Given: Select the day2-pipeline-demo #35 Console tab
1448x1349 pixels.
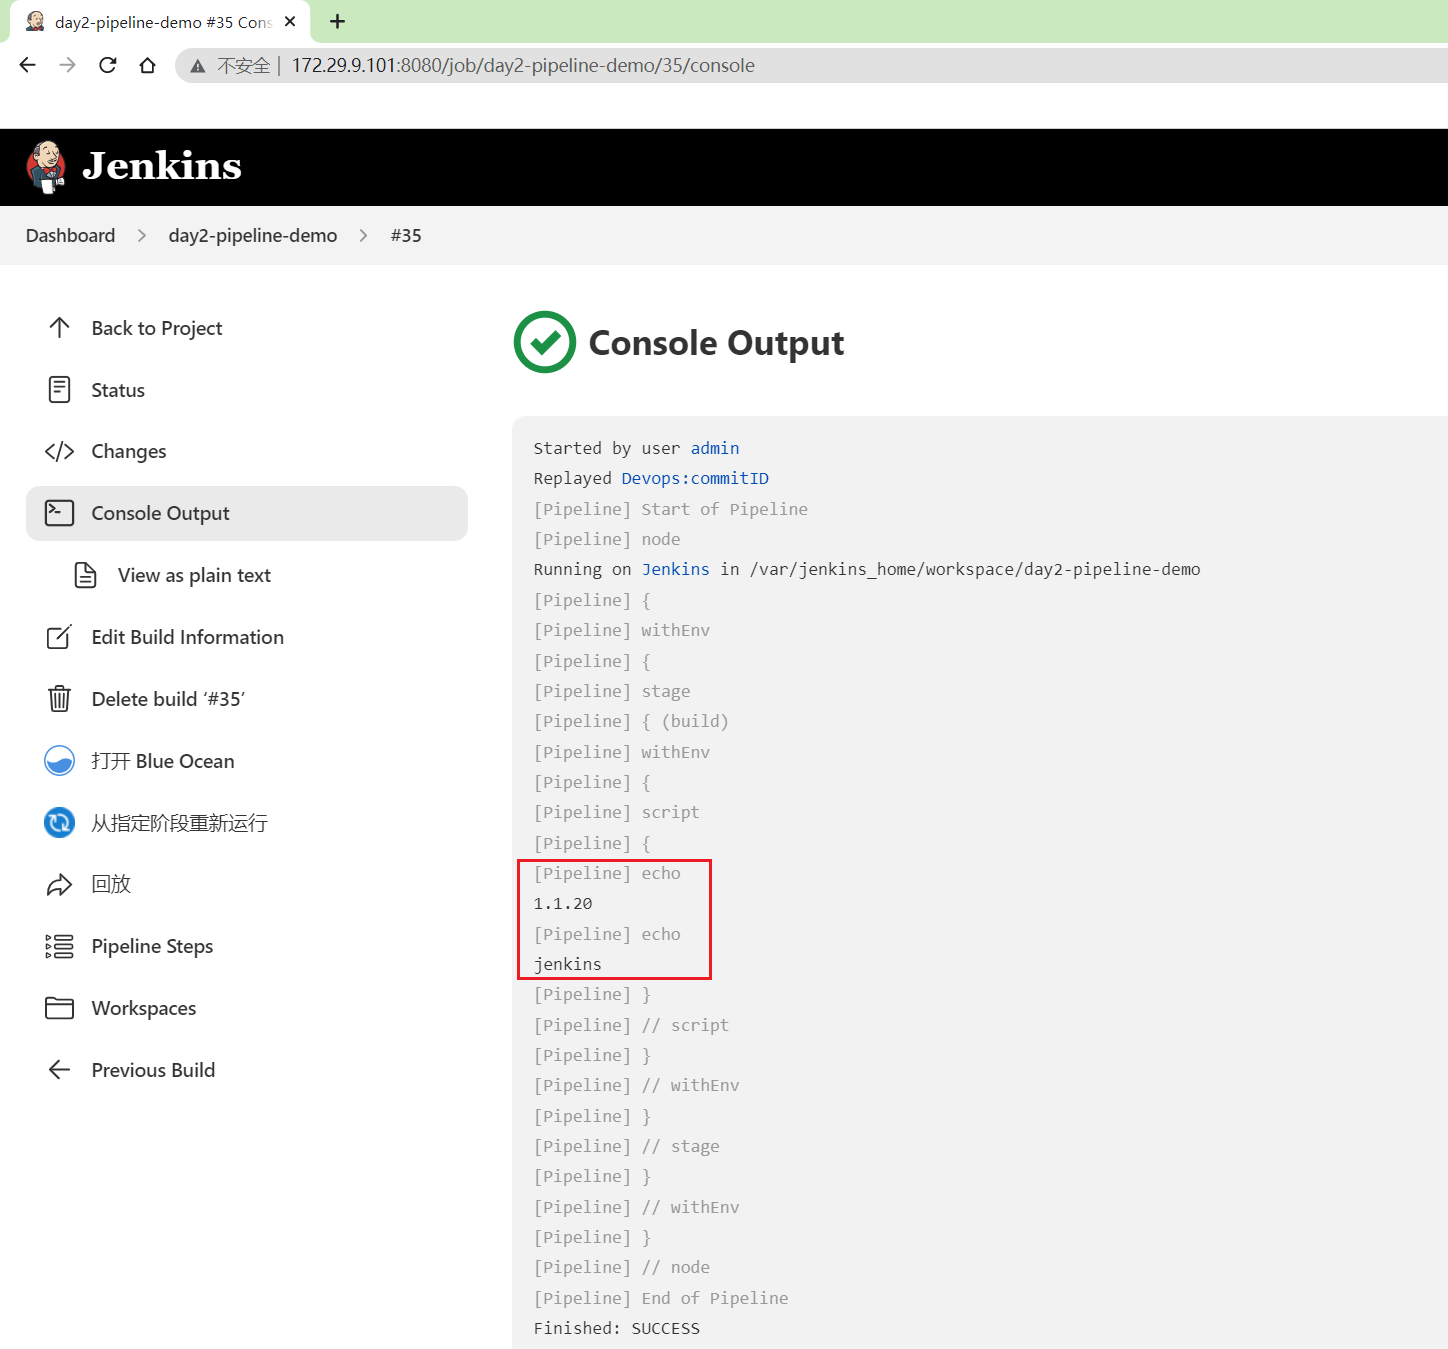Looking at the screenshot, I should [x=160, y=22].
